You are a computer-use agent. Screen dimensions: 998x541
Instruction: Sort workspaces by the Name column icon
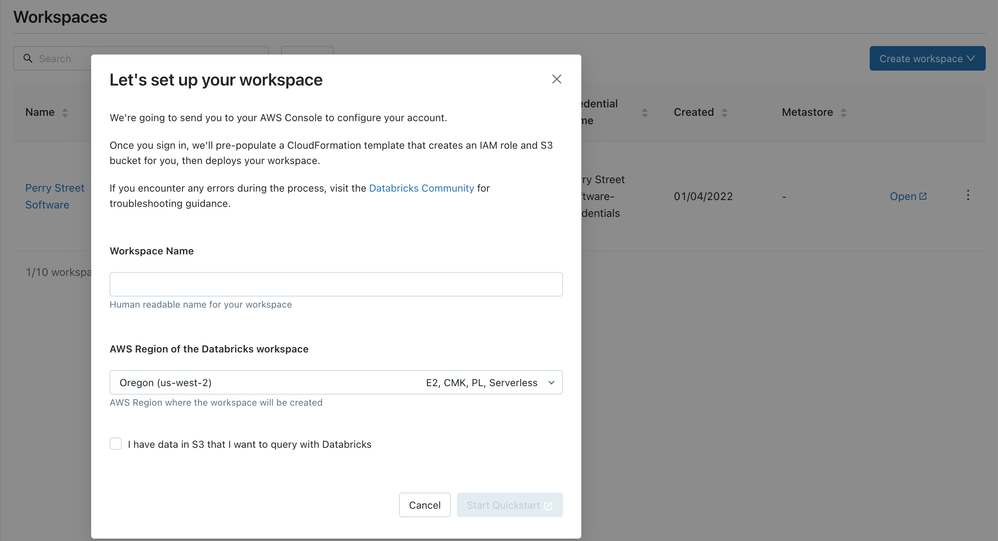tap(65, 113)
